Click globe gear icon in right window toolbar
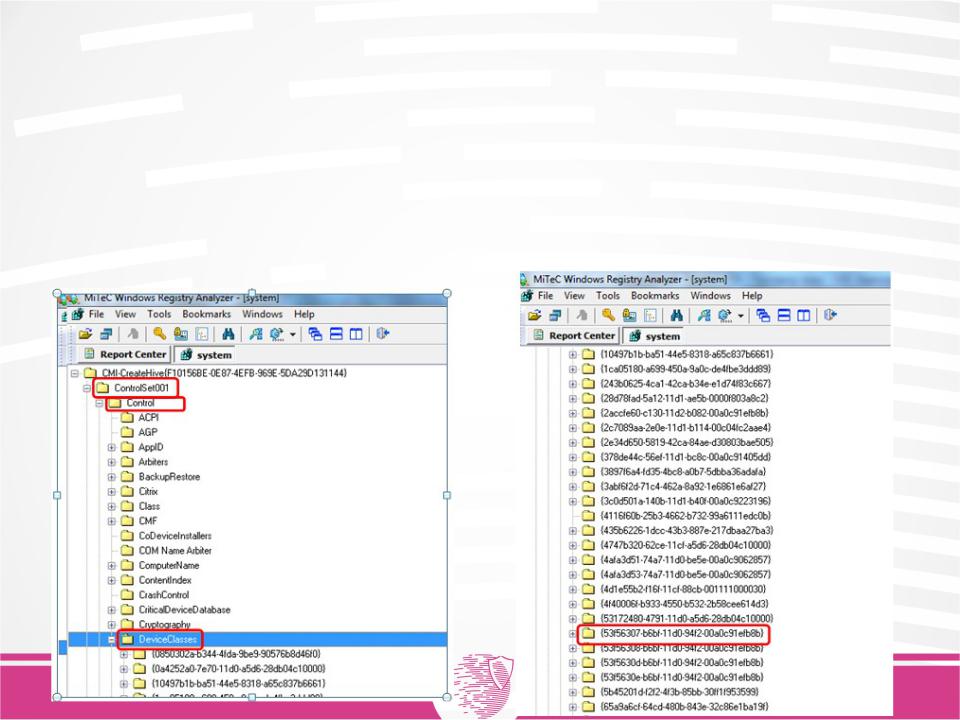This screenshot has width=960, height=720. pos(725,315)
